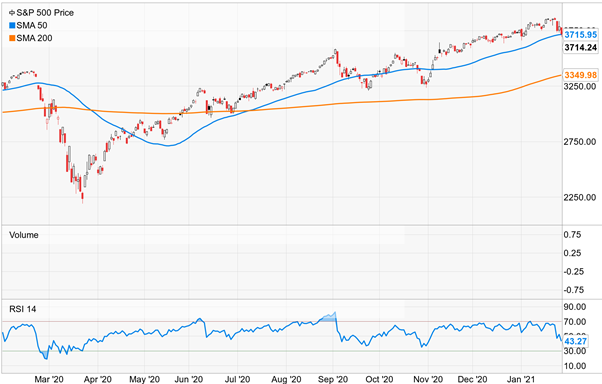
Task: Click the 2250.00 price axis label
Action: 580,197
